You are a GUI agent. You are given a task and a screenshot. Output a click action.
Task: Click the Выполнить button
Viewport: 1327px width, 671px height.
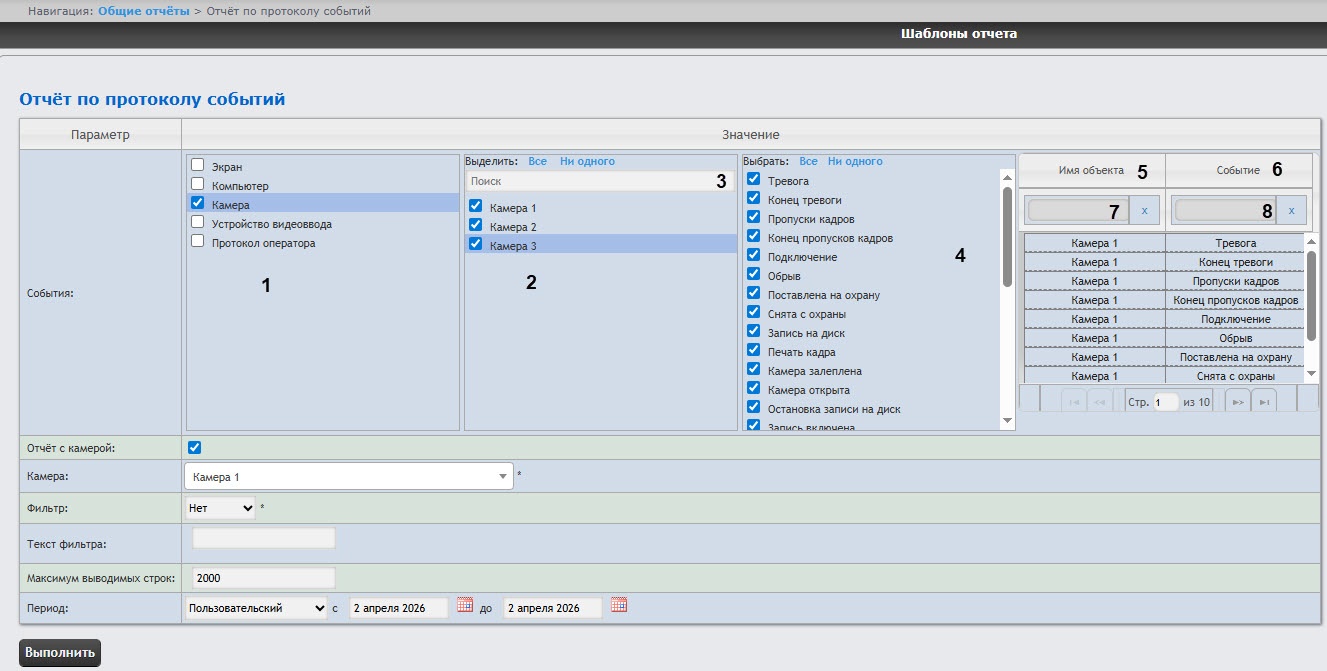pyautogui.click(x=60, y=653)
